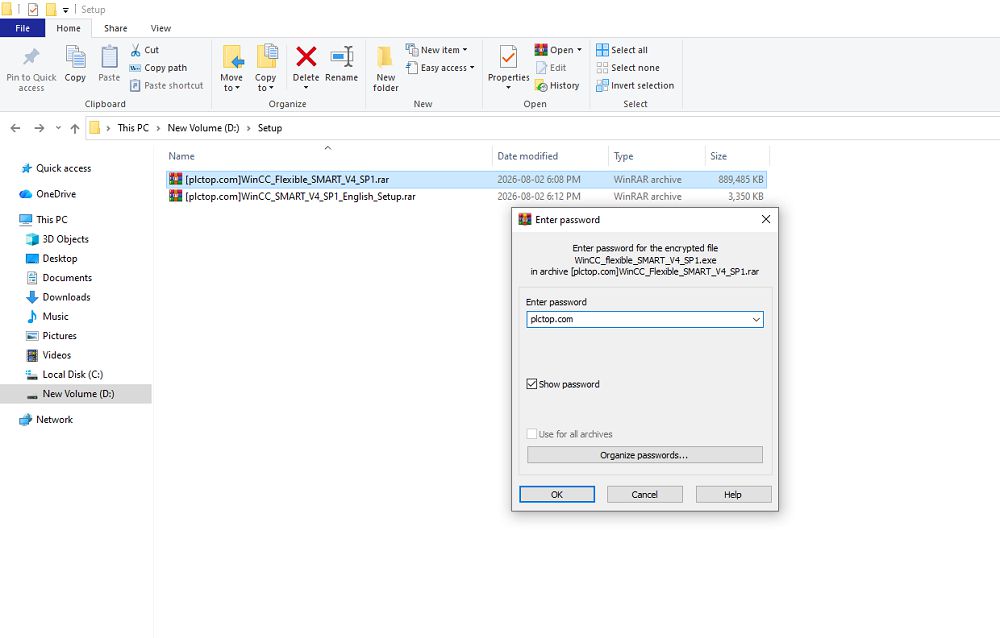This screenshot has height=638, width=1000.
Task: Confirm password with OK button
Action: [557, 494]
